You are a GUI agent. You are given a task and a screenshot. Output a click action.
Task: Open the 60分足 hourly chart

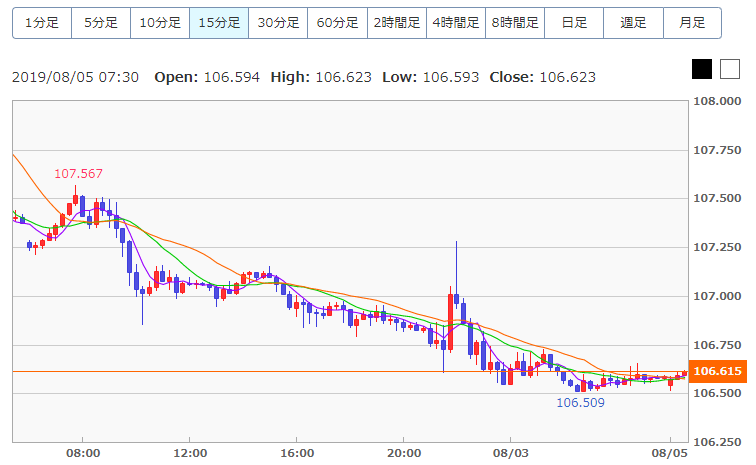337,22
